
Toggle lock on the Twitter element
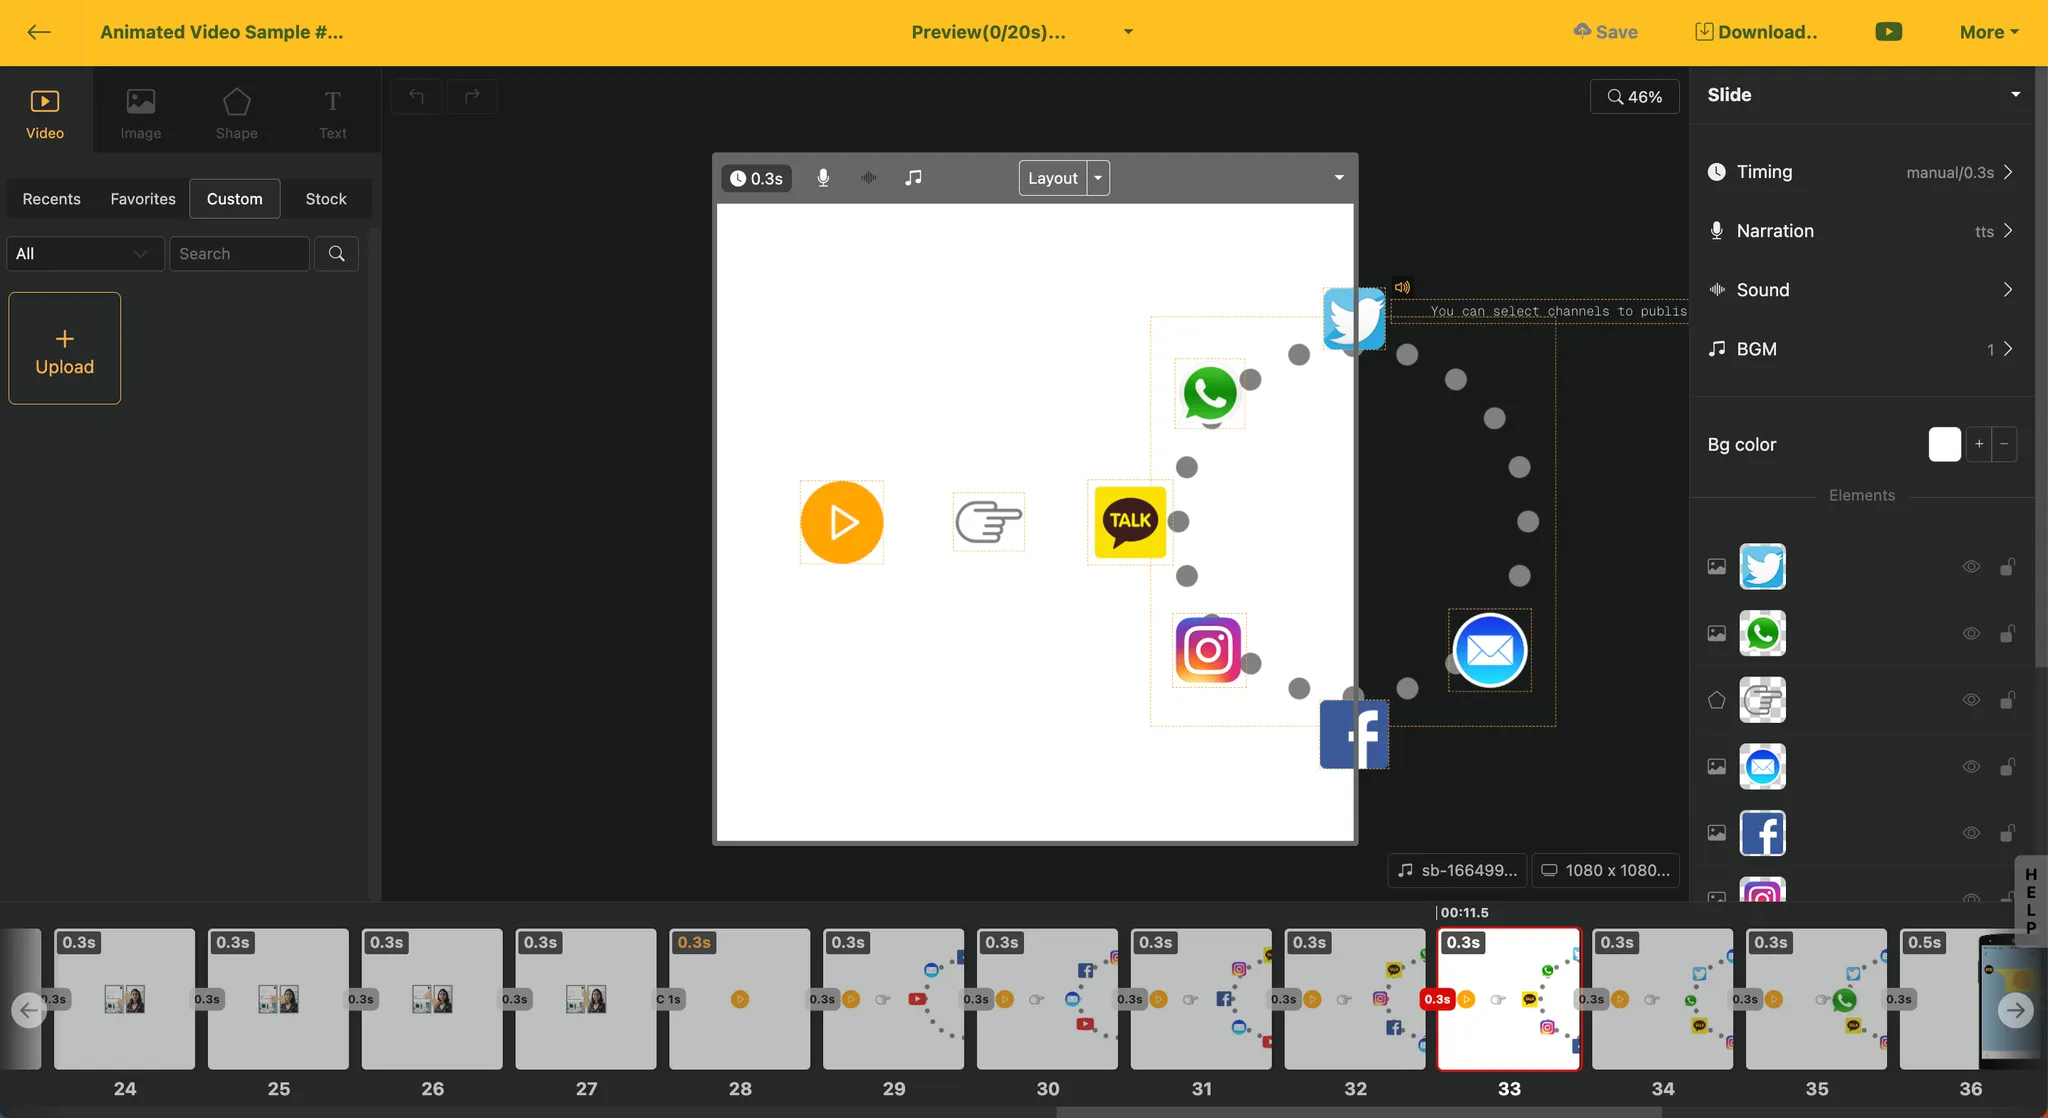coord(2007,567)
